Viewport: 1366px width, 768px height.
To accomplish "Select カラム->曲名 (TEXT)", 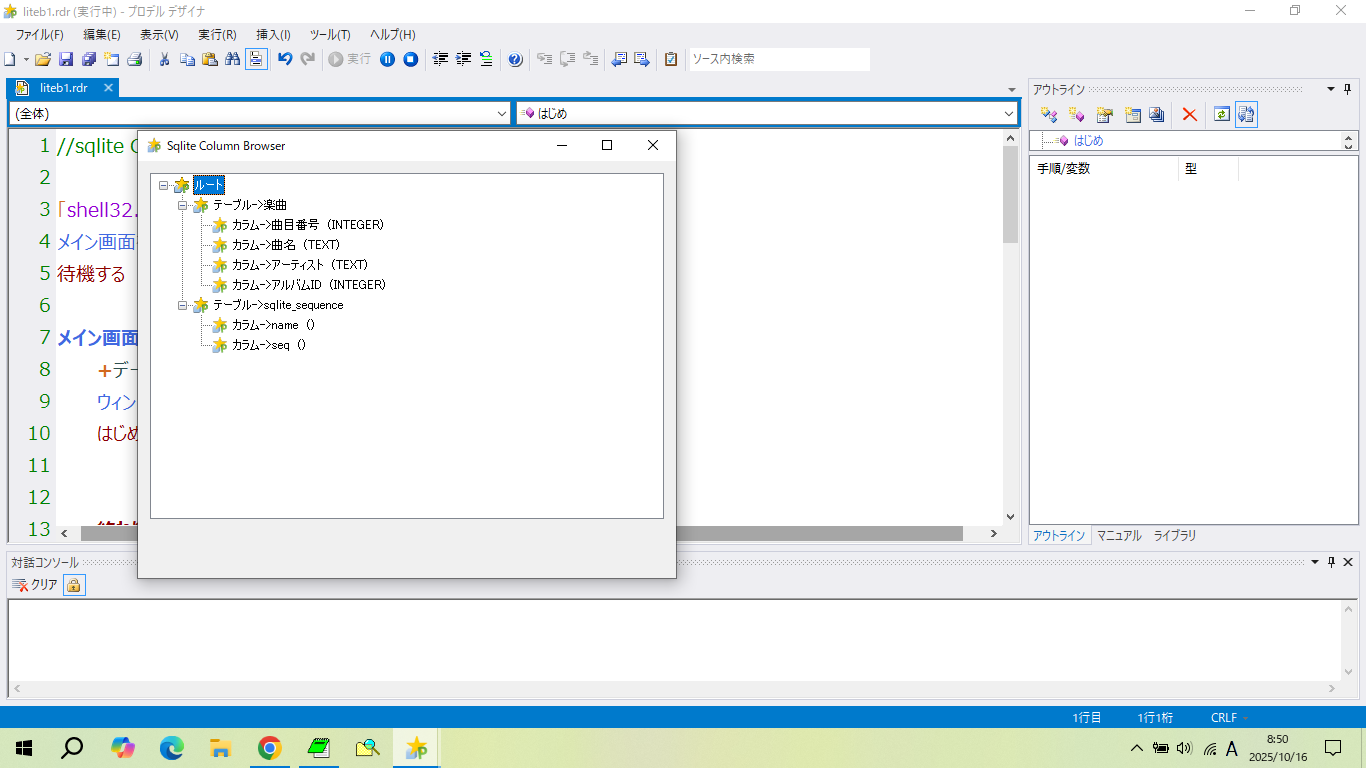I will 287,245.
